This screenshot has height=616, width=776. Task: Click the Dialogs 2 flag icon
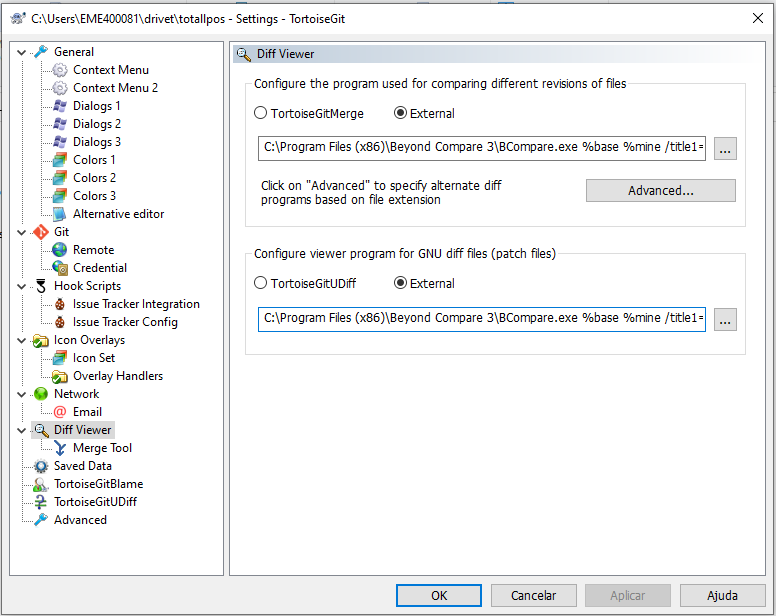(x=59, y=124)
